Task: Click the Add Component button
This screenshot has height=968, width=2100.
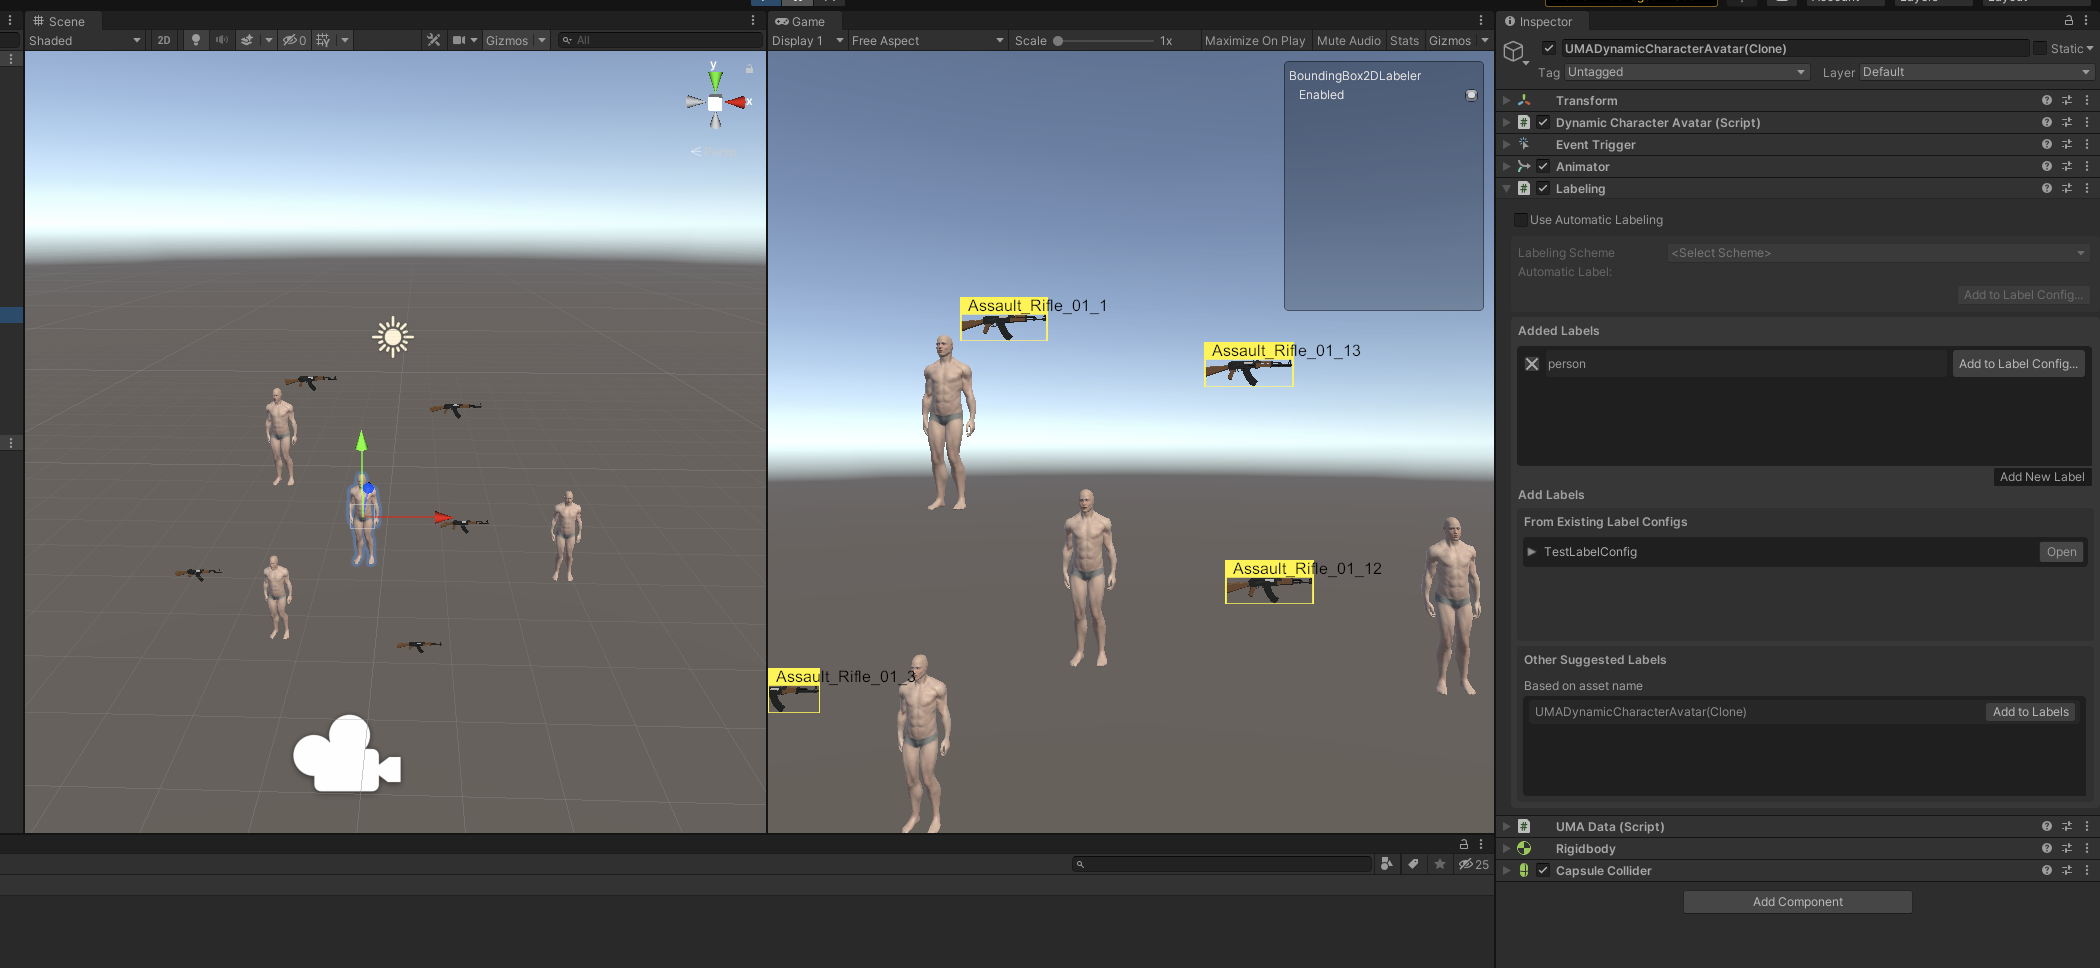Action: tap(1797, 901)
